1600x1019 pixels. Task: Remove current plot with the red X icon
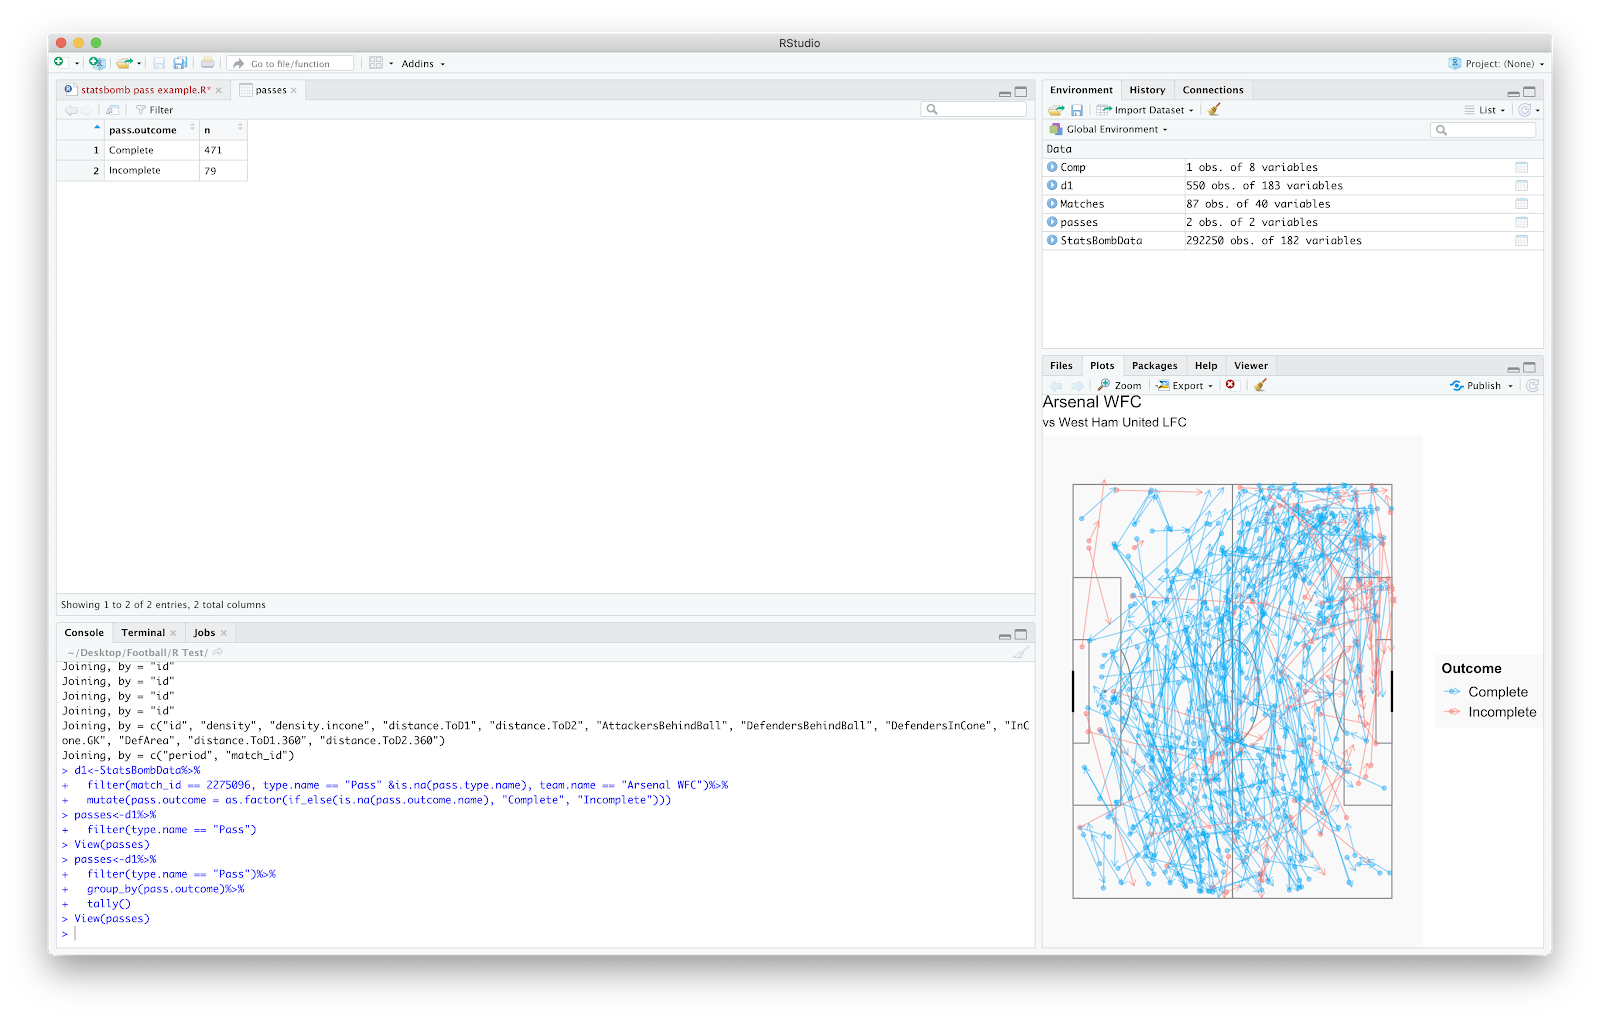(1230, 385)
